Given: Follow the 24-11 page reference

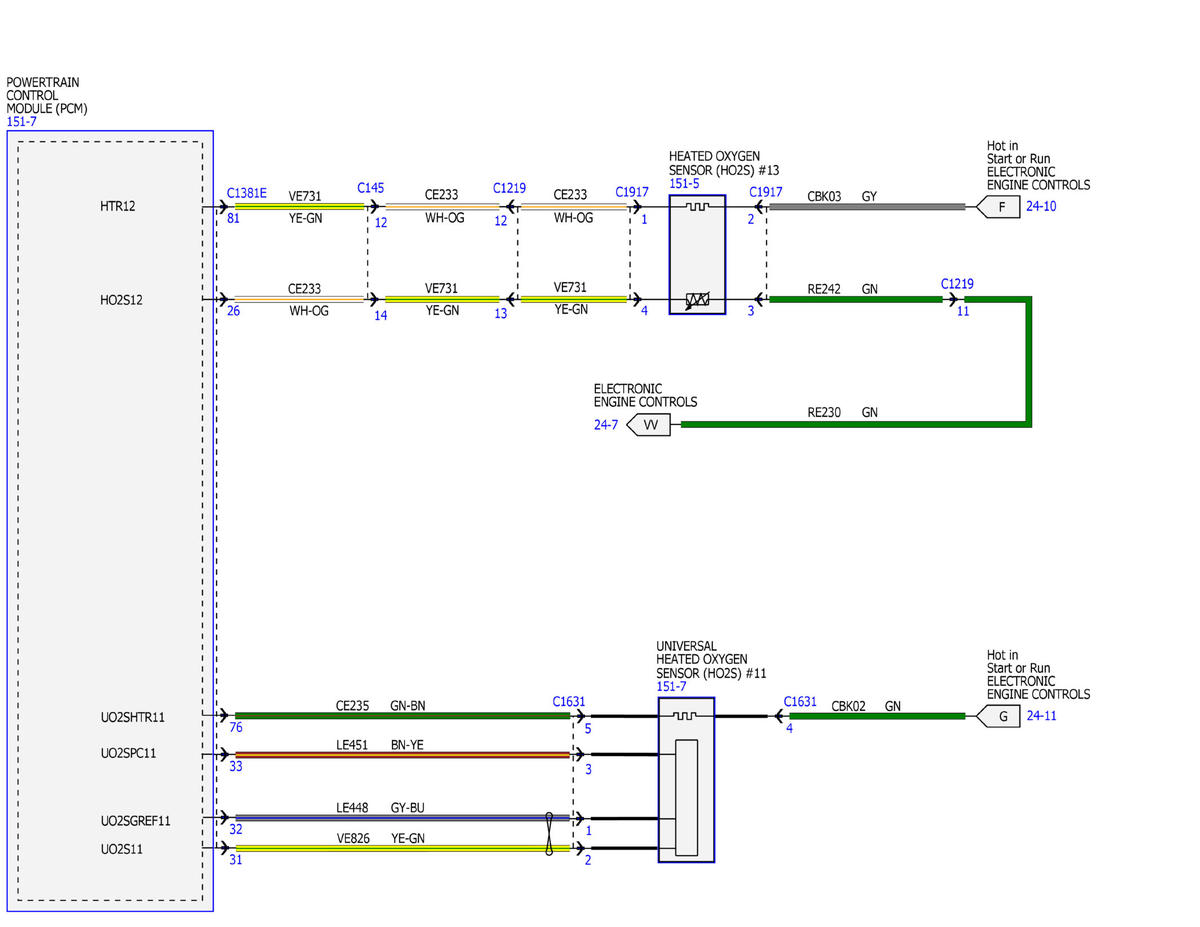Looking at the screenshot, I should point(1041,716).
